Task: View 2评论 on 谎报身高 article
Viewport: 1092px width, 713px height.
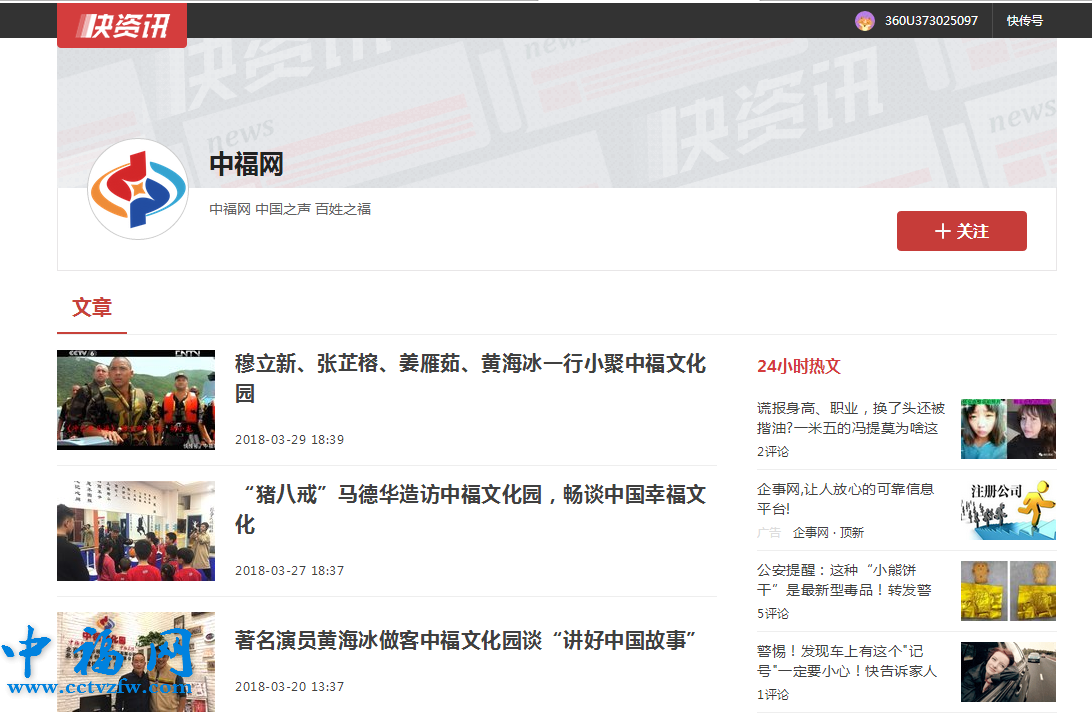Action: pyautogui.click(x=773, y=452)
